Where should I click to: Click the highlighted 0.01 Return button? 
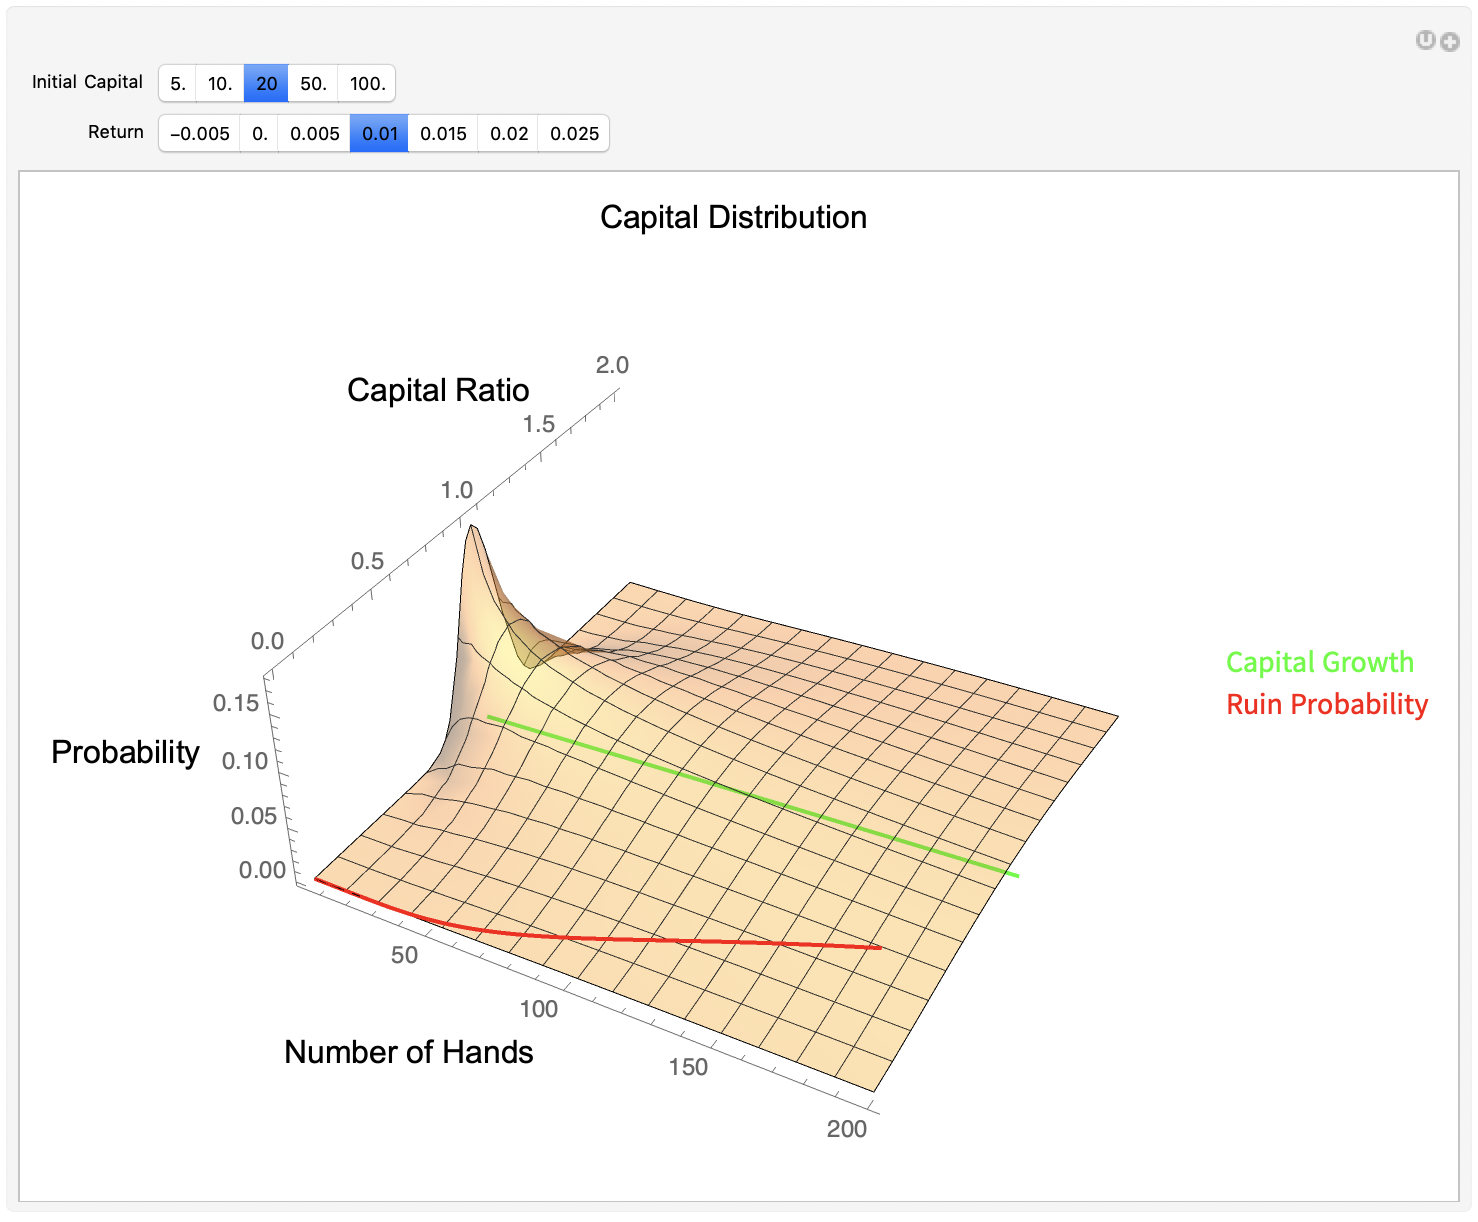[x=378, y=133]
